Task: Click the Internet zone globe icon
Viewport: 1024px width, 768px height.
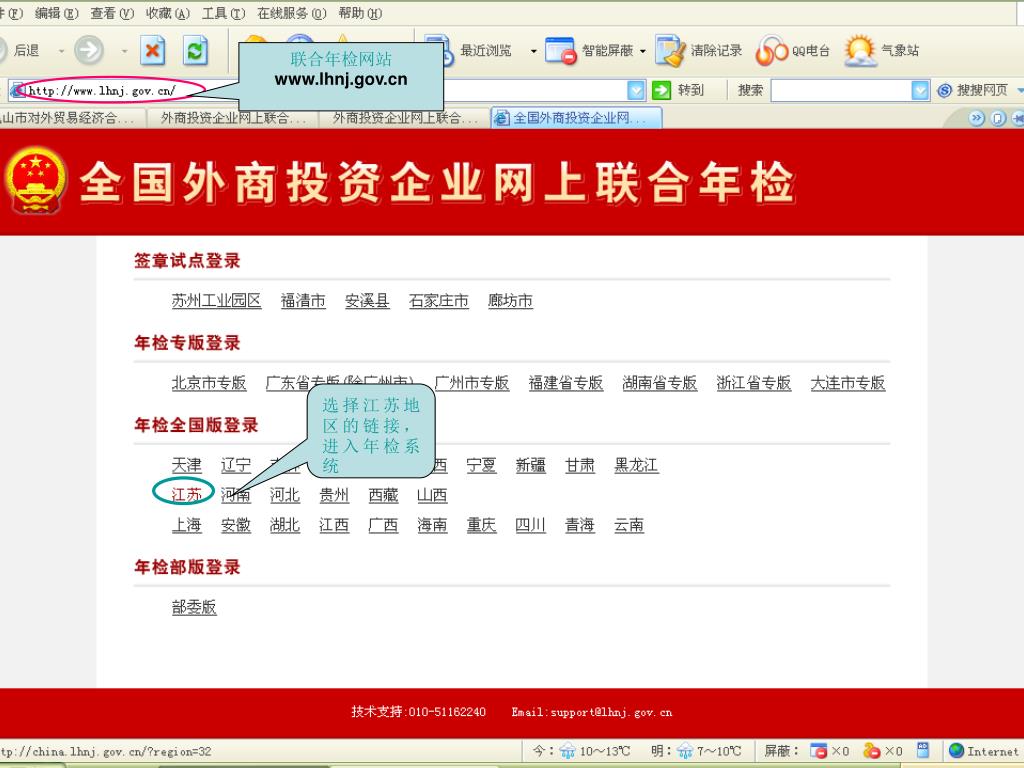Action: tap(956, 750)
